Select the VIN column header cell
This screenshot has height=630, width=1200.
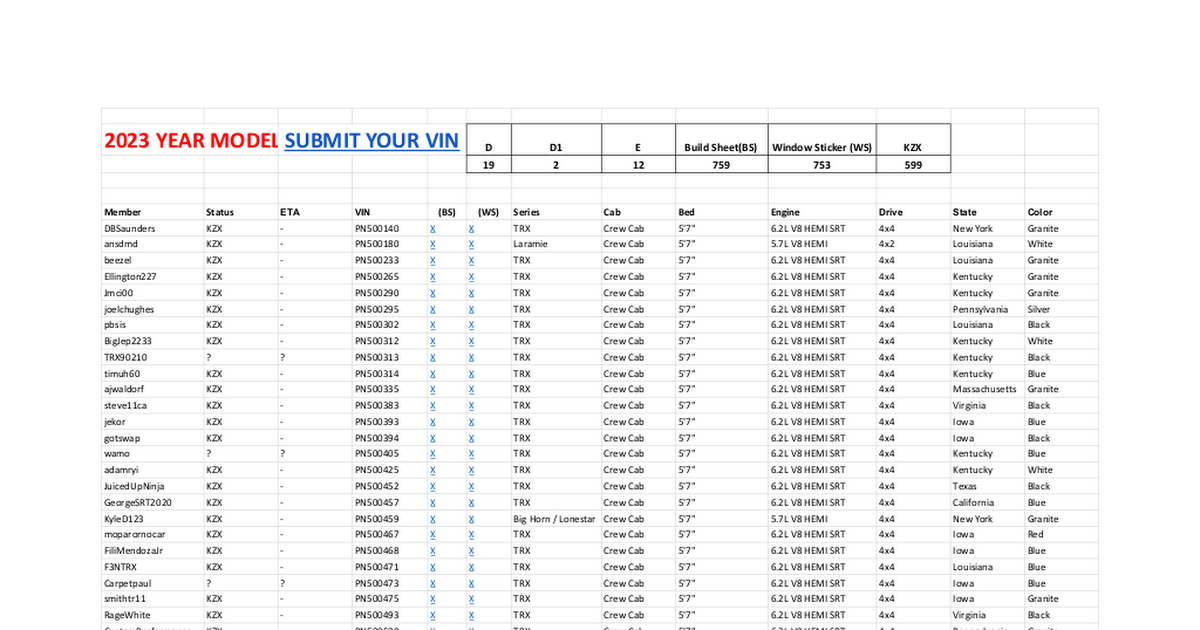[363, 212]
